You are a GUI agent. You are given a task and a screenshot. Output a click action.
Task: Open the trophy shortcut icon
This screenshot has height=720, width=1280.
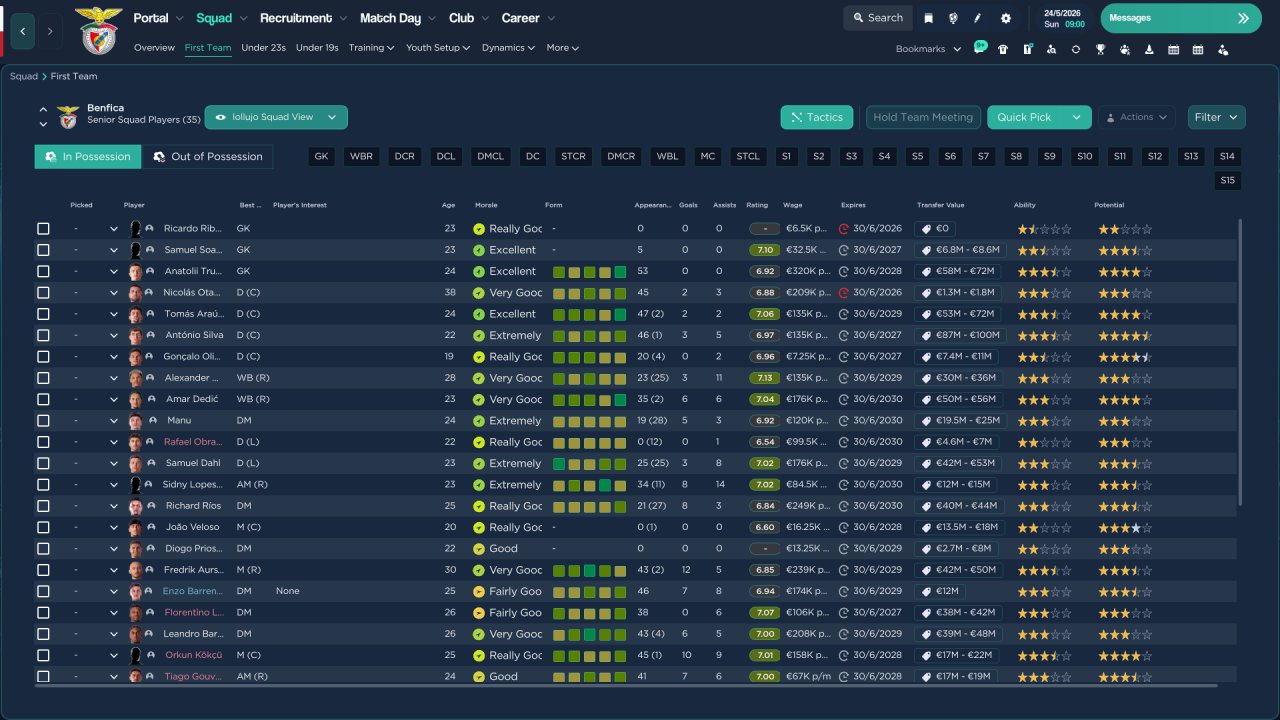(1100, 49)
